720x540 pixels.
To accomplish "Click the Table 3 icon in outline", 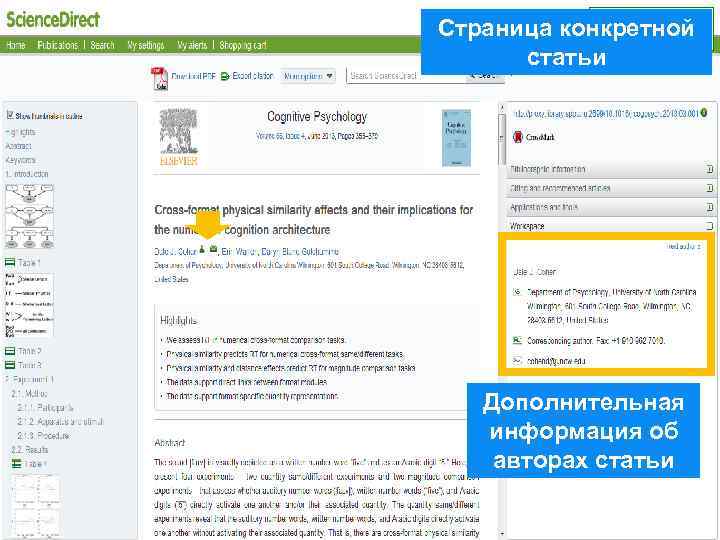I will click(x=10, y=365).
